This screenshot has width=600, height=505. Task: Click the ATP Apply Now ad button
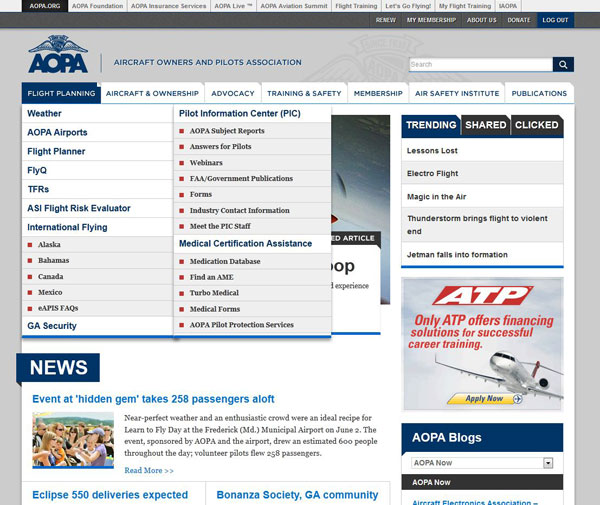point(483,398)
